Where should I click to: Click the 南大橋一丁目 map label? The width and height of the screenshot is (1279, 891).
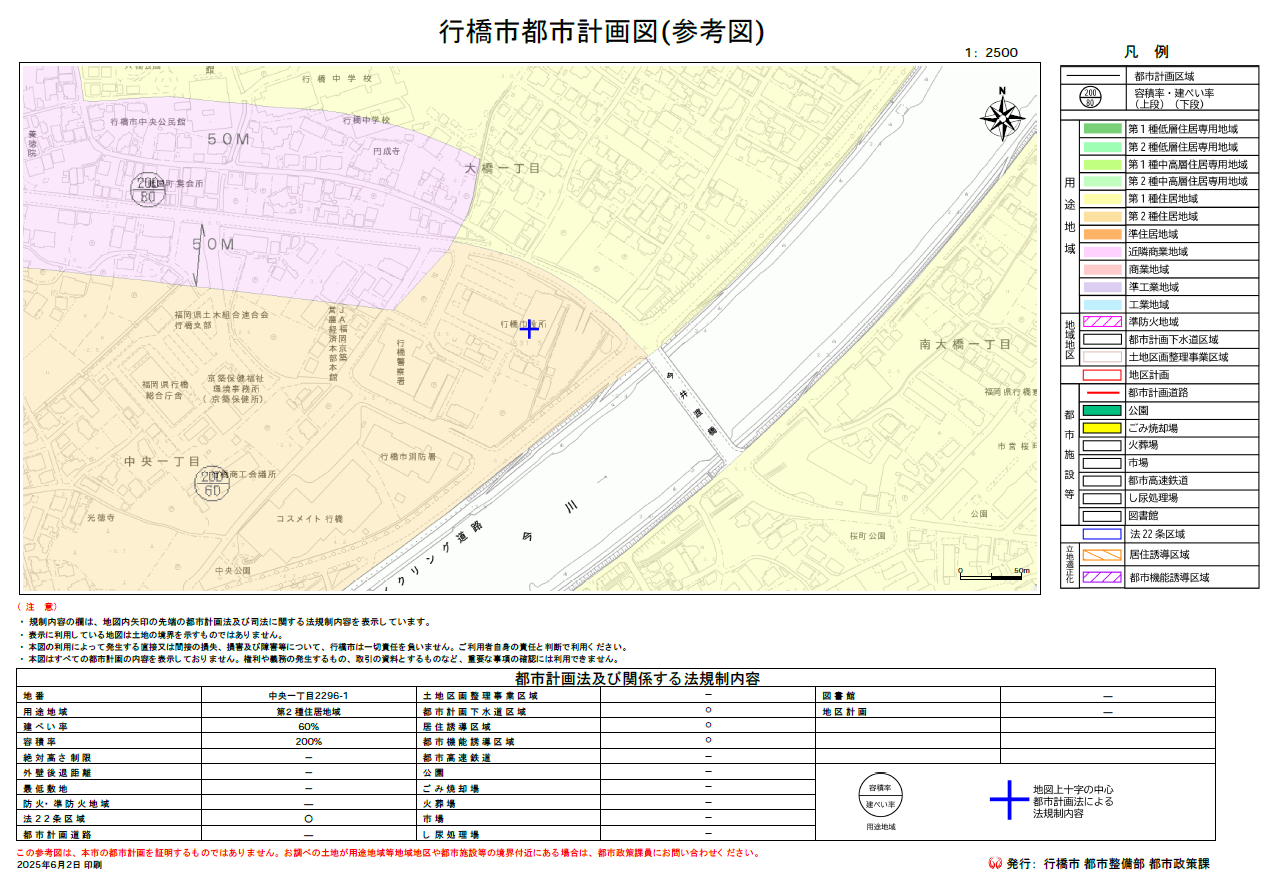click(x=965, y=344)
